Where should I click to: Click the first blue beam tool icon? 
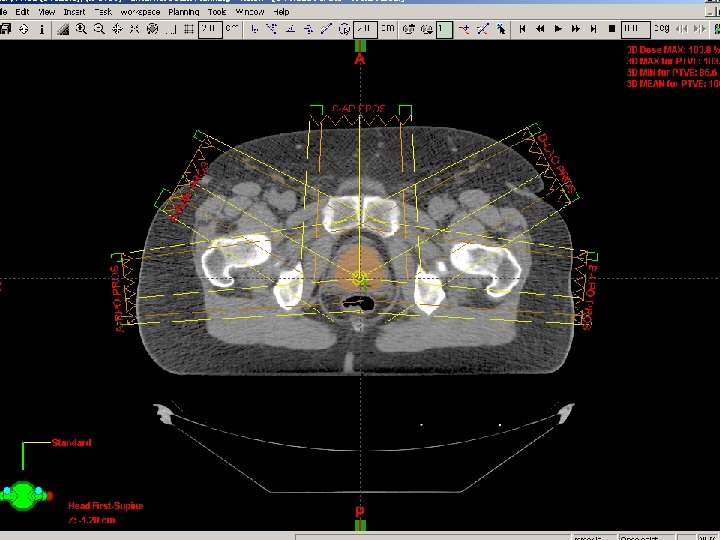pos(254,29)
